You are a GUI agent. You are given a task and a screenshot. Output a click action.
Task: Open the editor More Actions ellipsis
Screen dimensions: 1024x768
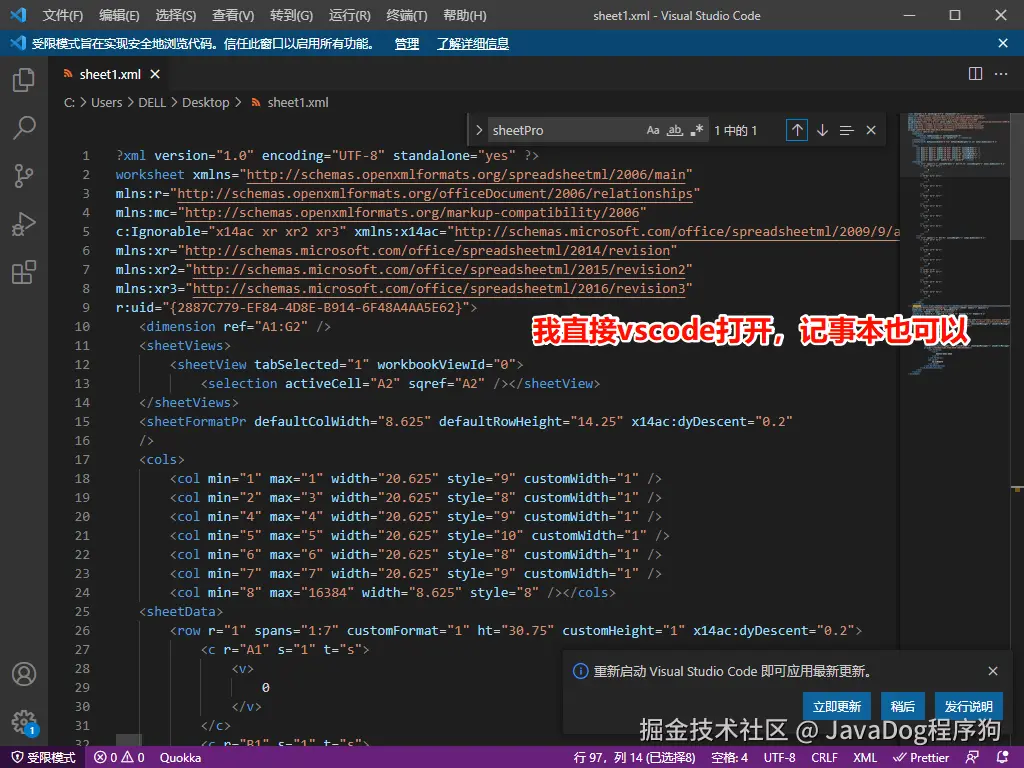1001,74
